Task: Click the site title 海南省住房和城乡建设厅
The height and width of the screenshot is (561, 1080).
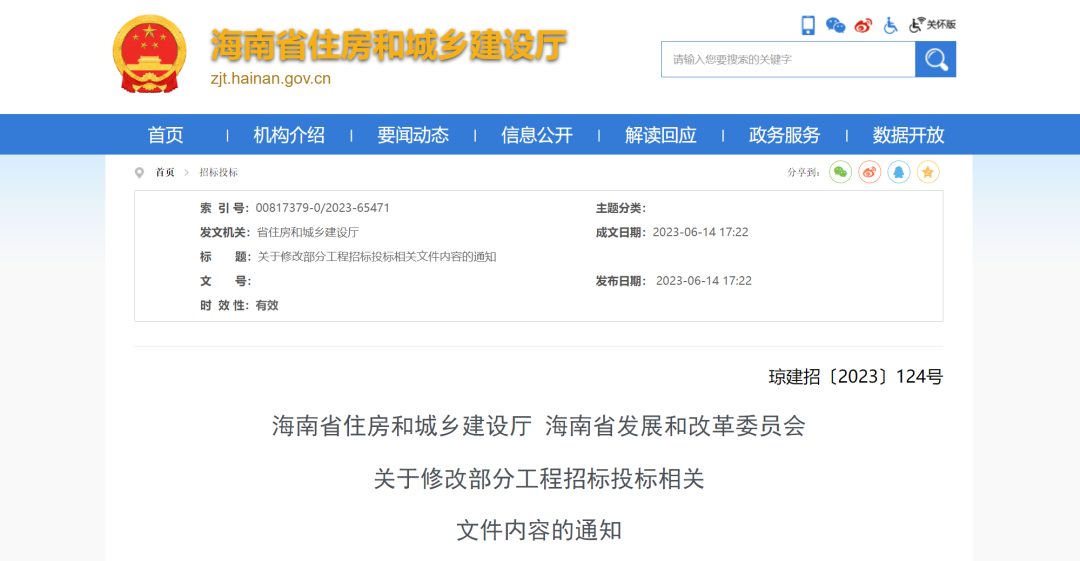Action: [x=388, y=45]
